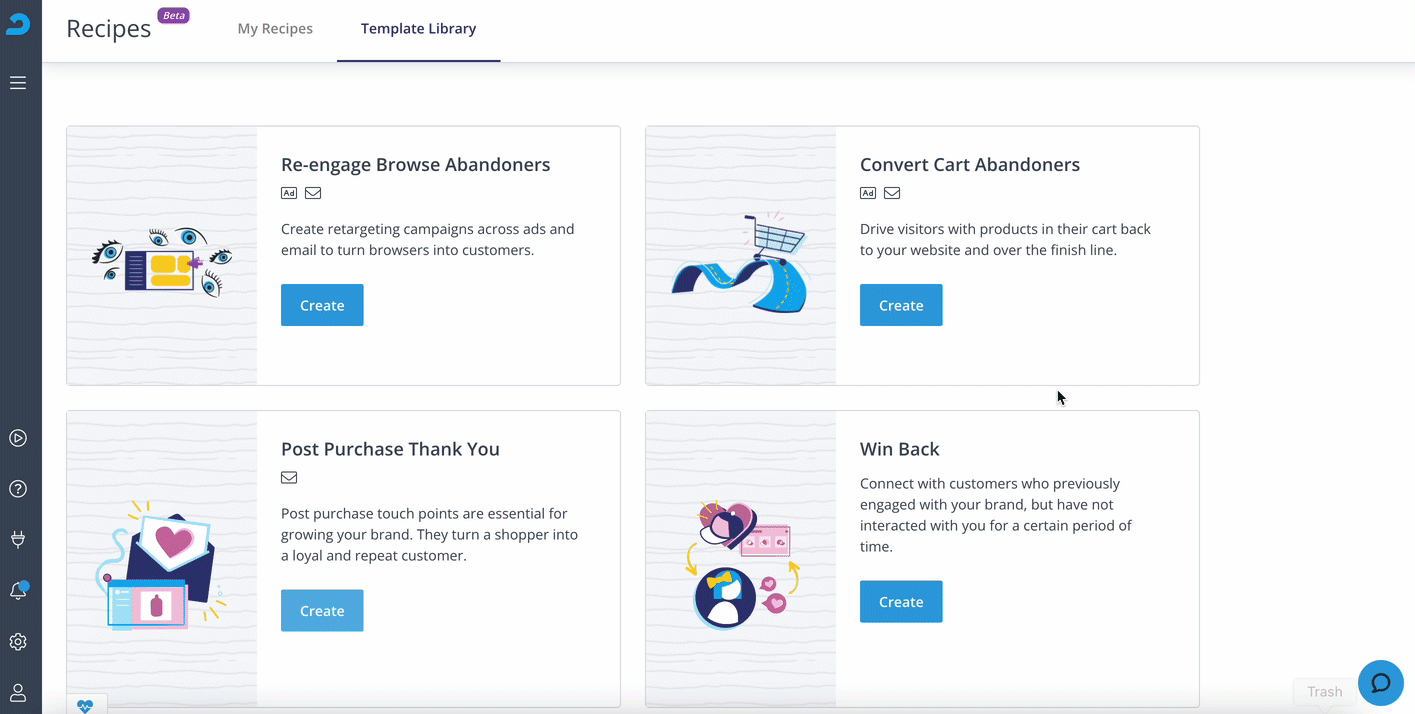The image size is (1415, 714).
Task: Open the settings gear icon
Action: coord(18,642)
